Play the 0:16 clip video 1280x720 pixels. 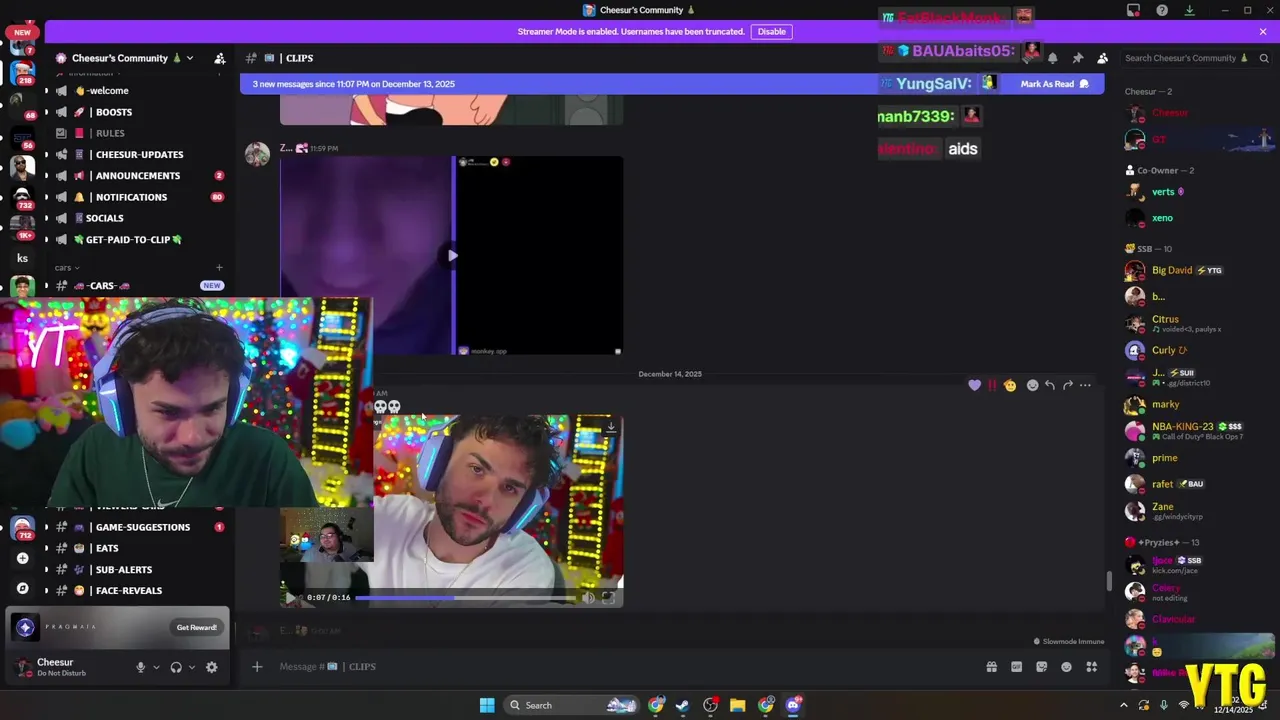pyautogui.click(x=291, y=598)
